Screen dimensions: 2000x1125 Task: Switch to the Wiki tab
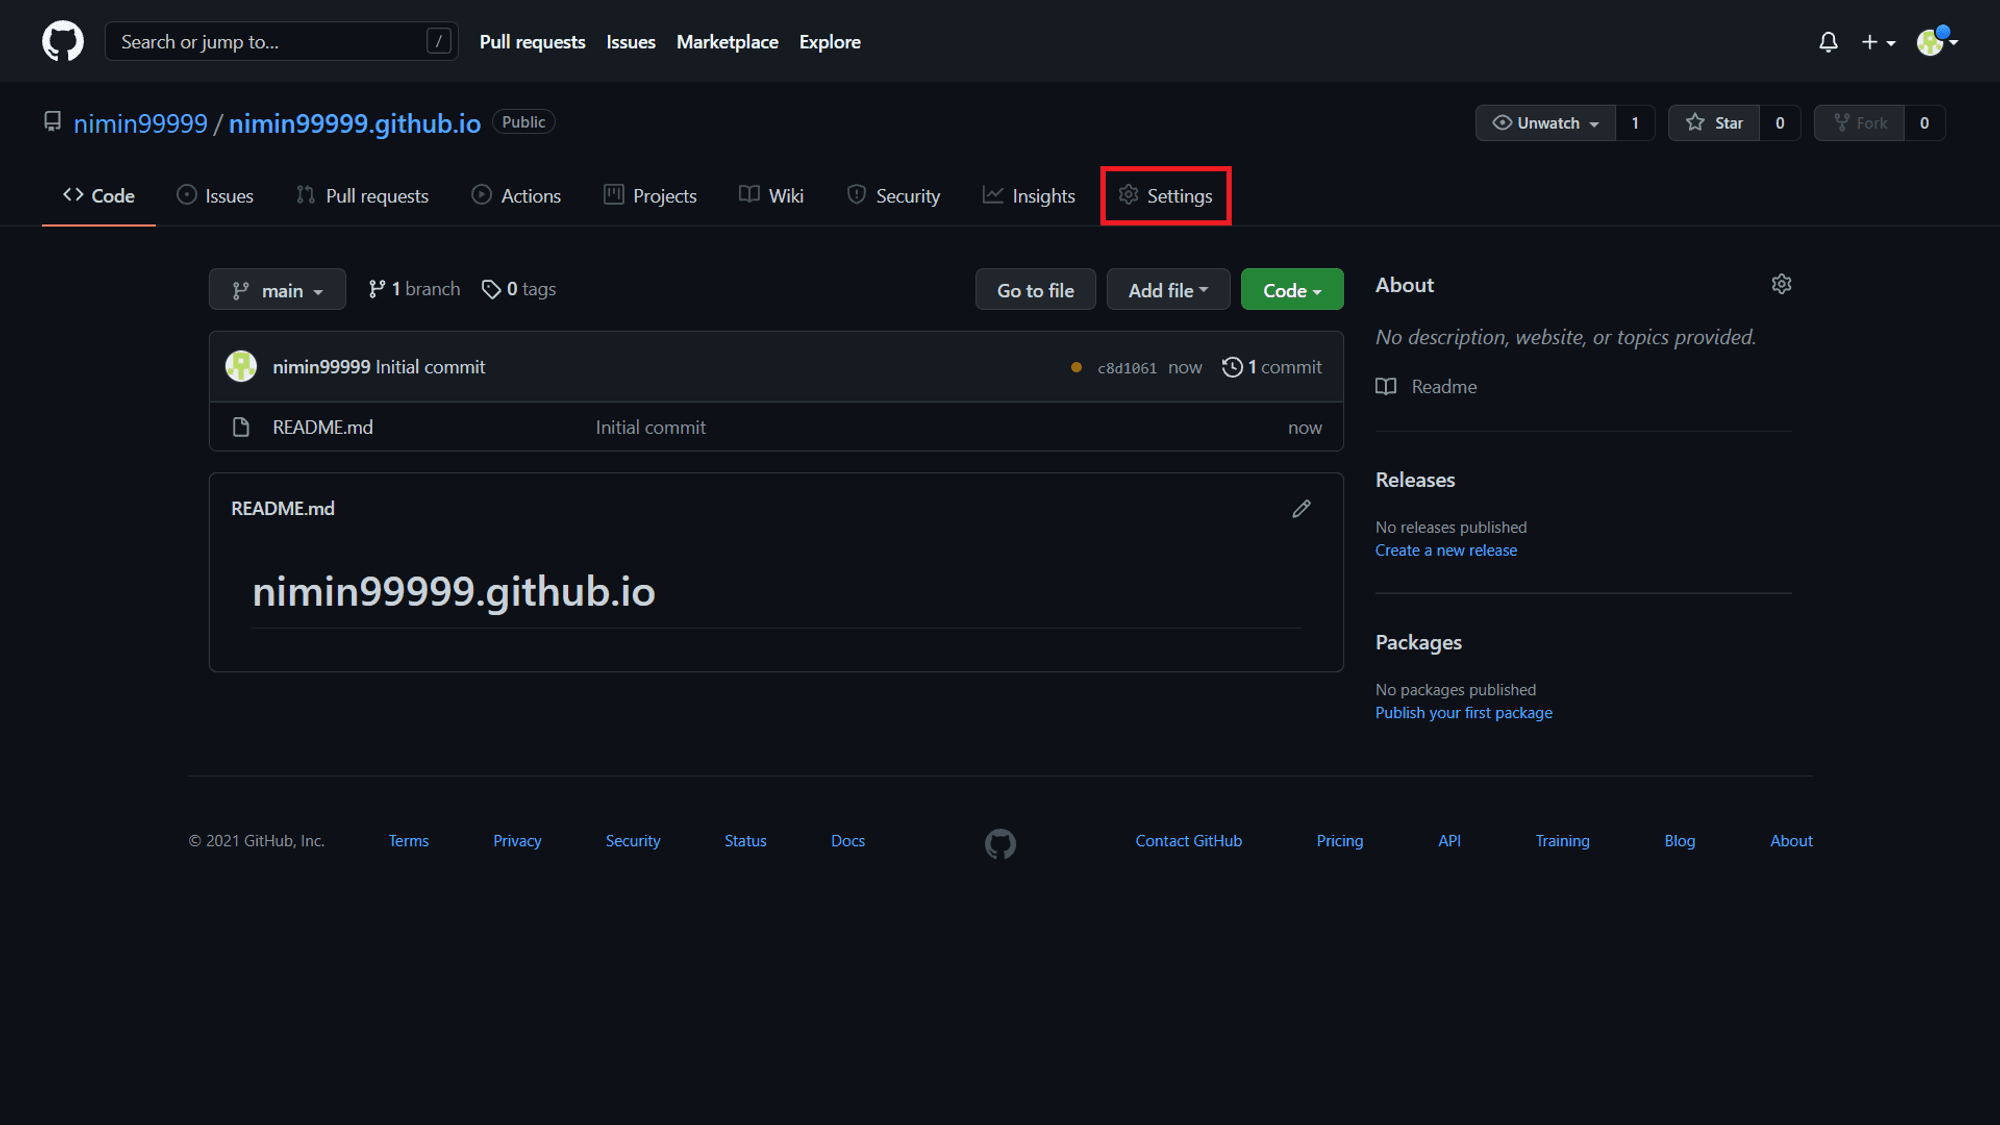tap(771, 196)
